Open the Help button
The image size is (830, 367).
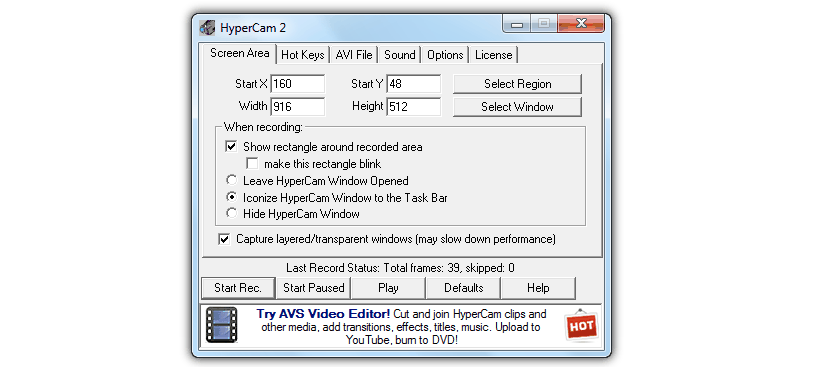[538, 288]
